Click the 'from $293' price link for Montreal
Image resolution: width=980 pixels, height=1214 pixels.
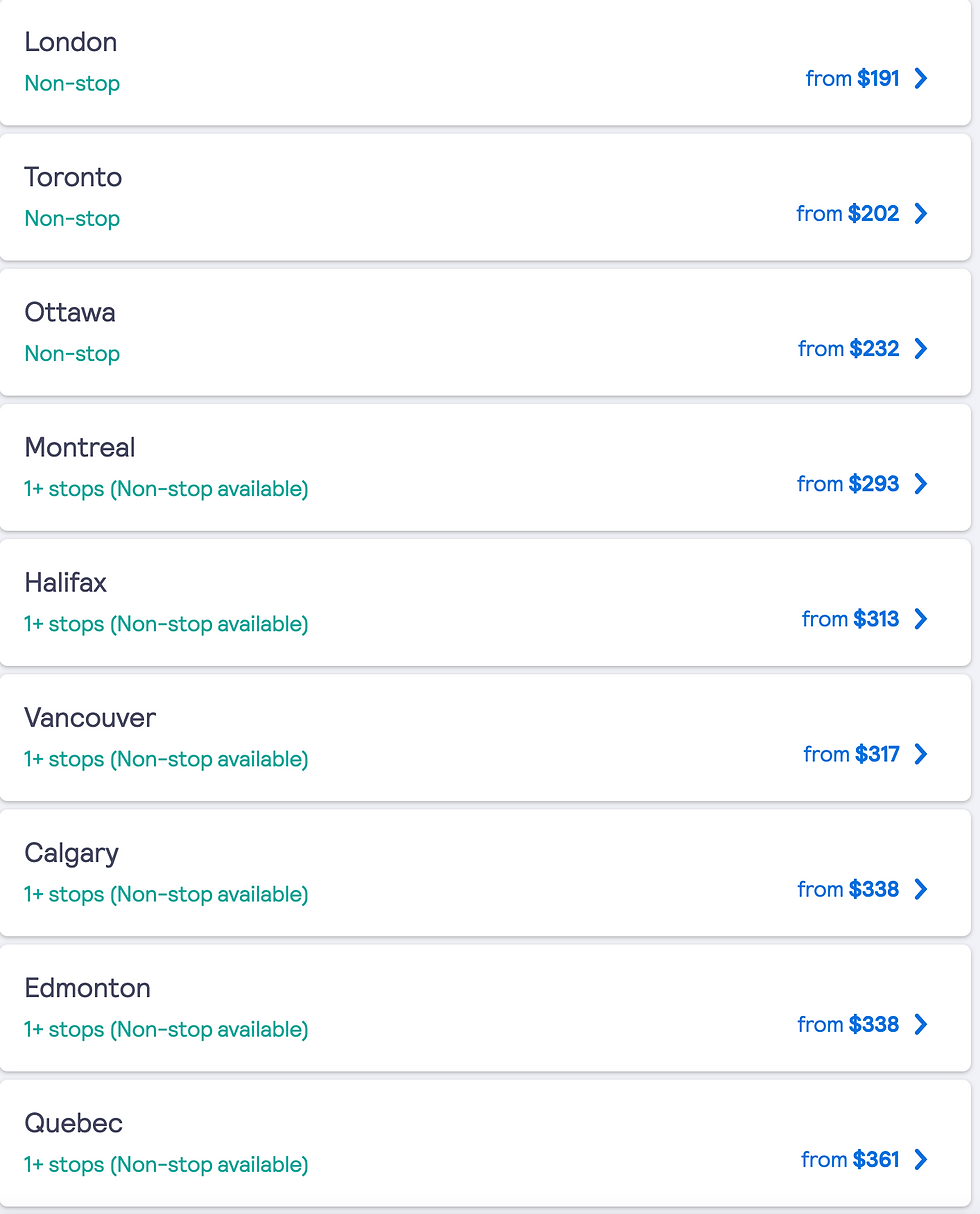[x=848, y=484]
